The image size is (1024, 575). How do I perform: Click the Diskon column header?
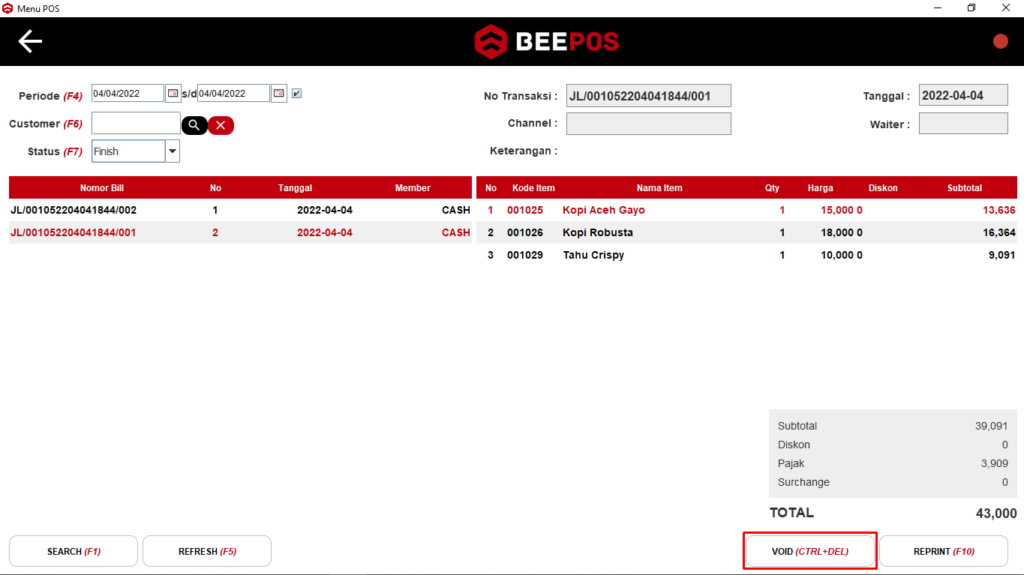[x=883, y=188]
